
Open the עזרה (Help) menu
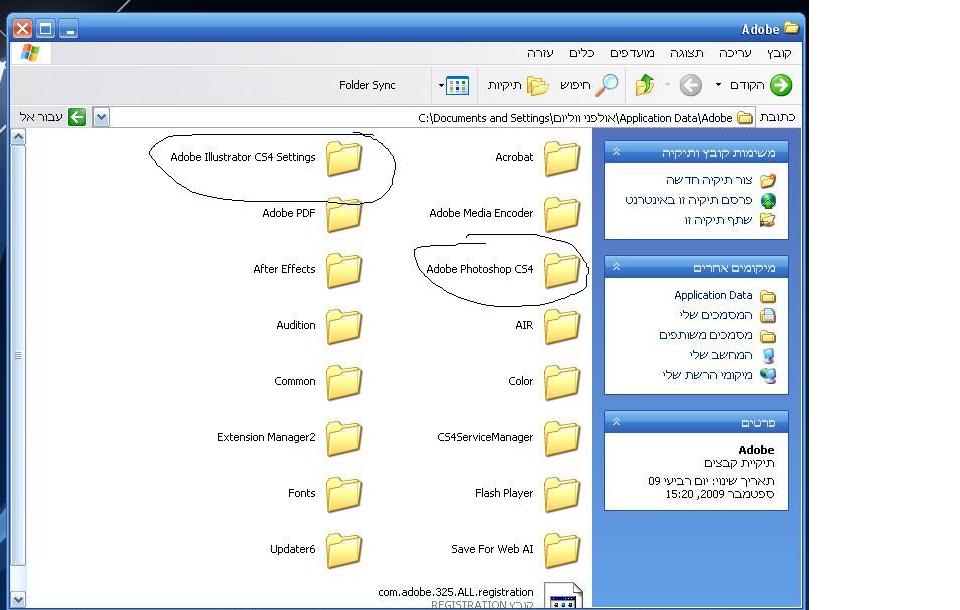tap(540, 53)
